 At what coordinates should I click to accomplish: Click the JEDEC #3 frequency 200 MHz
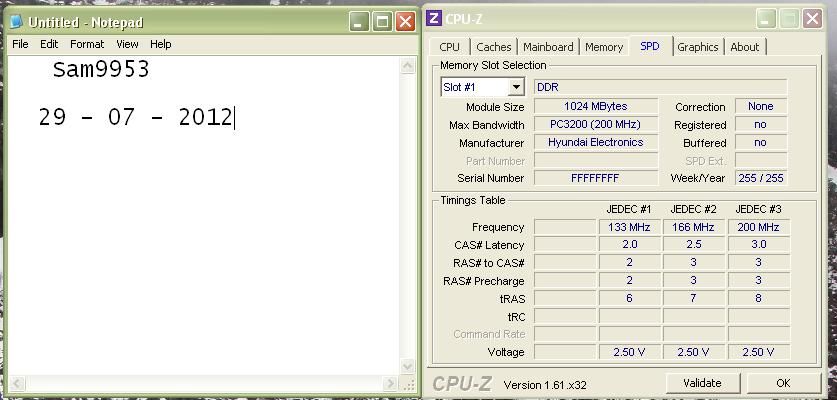(759, 227)
